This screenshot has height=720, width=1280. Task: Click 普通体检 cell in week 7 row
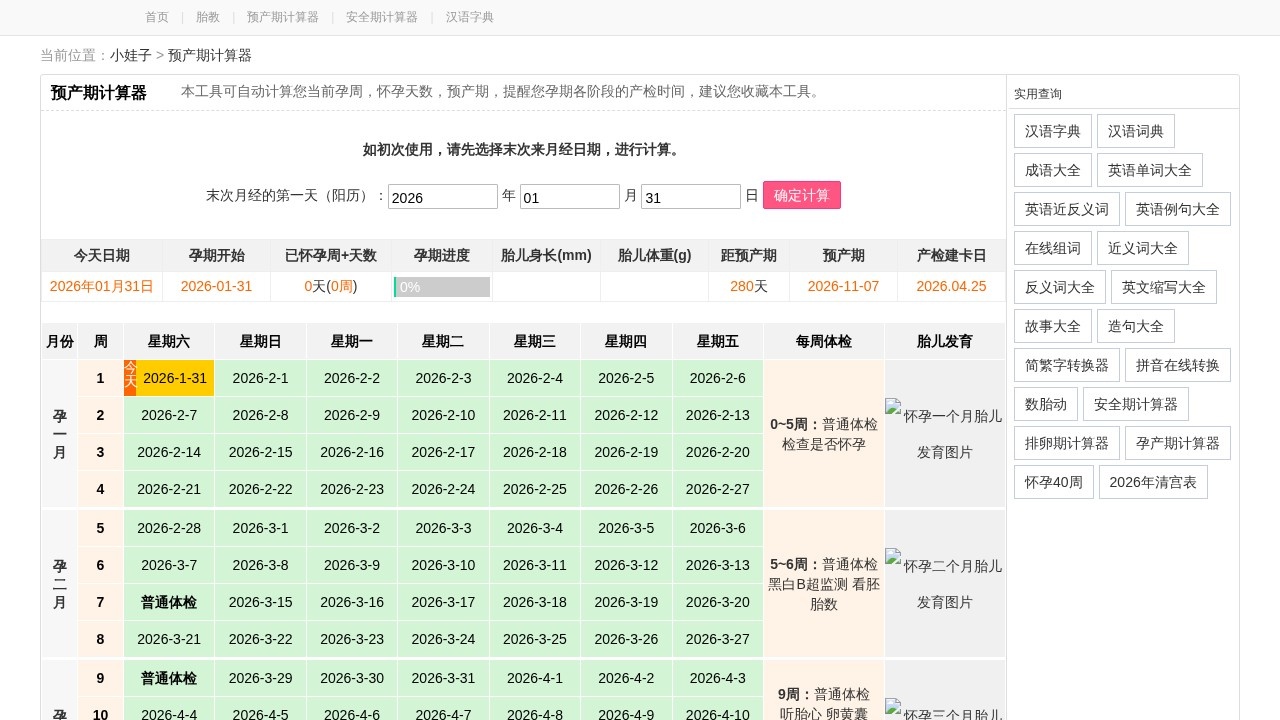click(168, 602)
